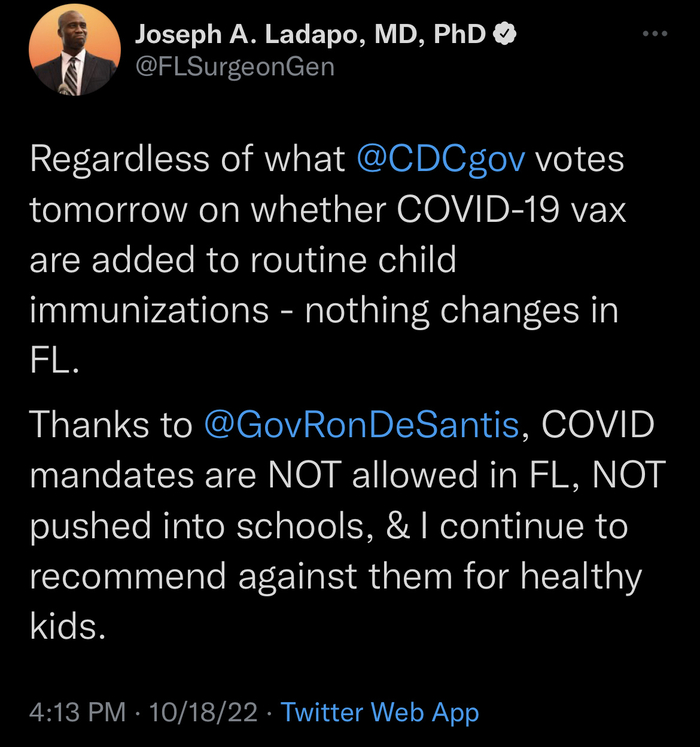Visit the @GovRonDeSantis mention link

[360, 424]
